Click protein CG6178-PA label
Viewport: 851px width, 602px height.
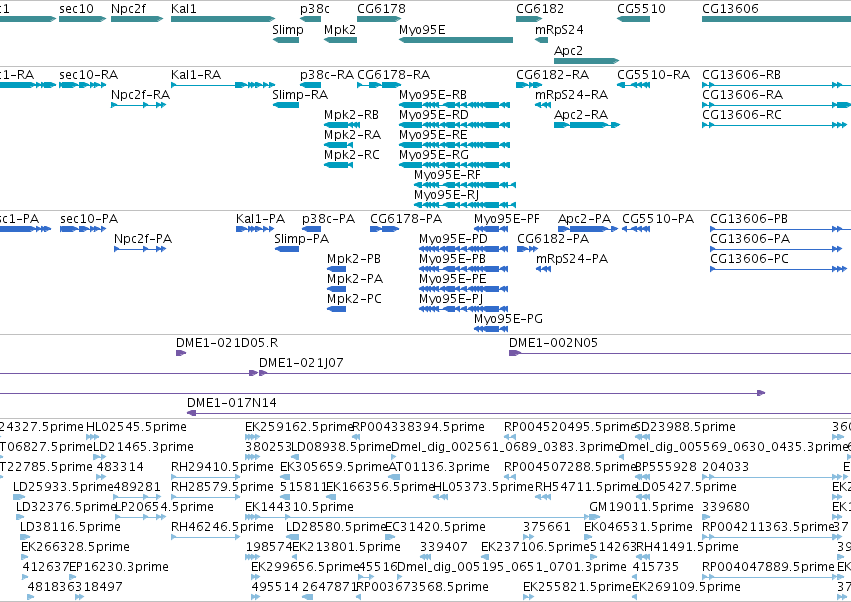tap(406, 219)
